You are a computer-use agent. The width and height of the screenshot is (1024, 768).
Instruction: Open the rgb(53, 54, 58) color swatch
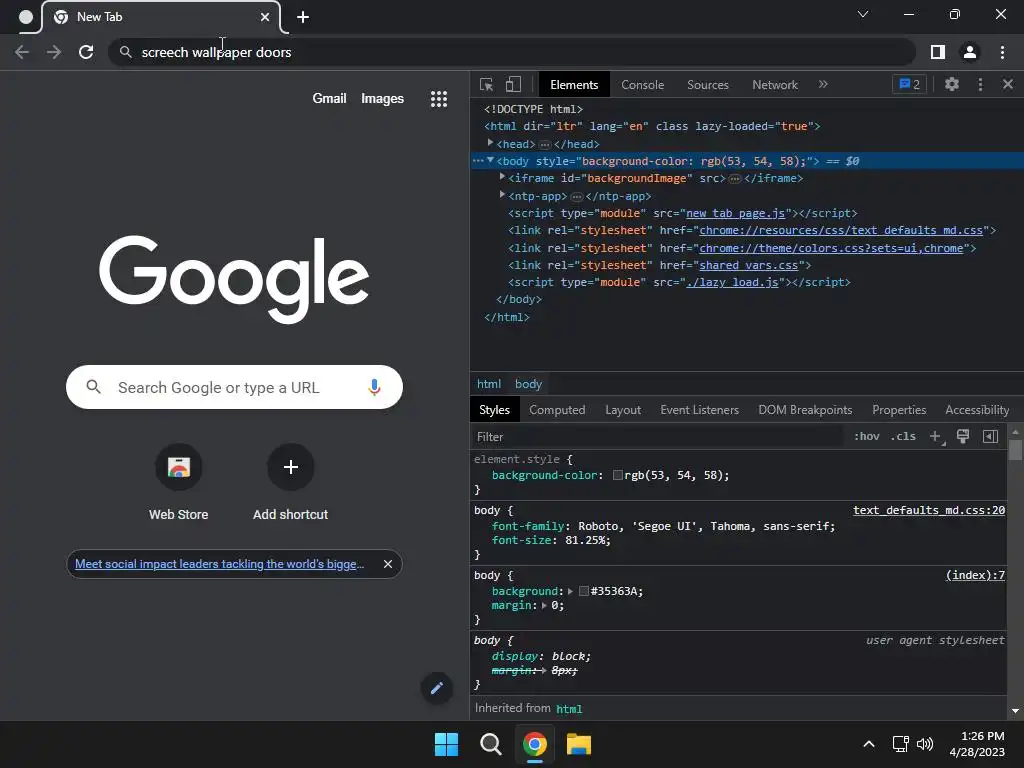617,475
